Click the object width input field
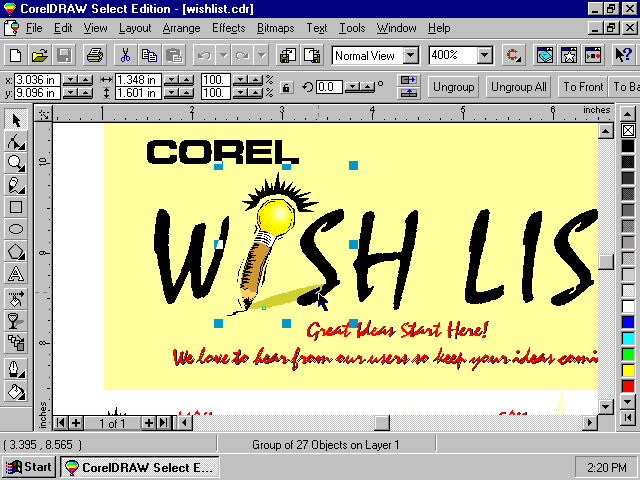The width and height of the screenshot is (640, 480). (x=138, y=80)
